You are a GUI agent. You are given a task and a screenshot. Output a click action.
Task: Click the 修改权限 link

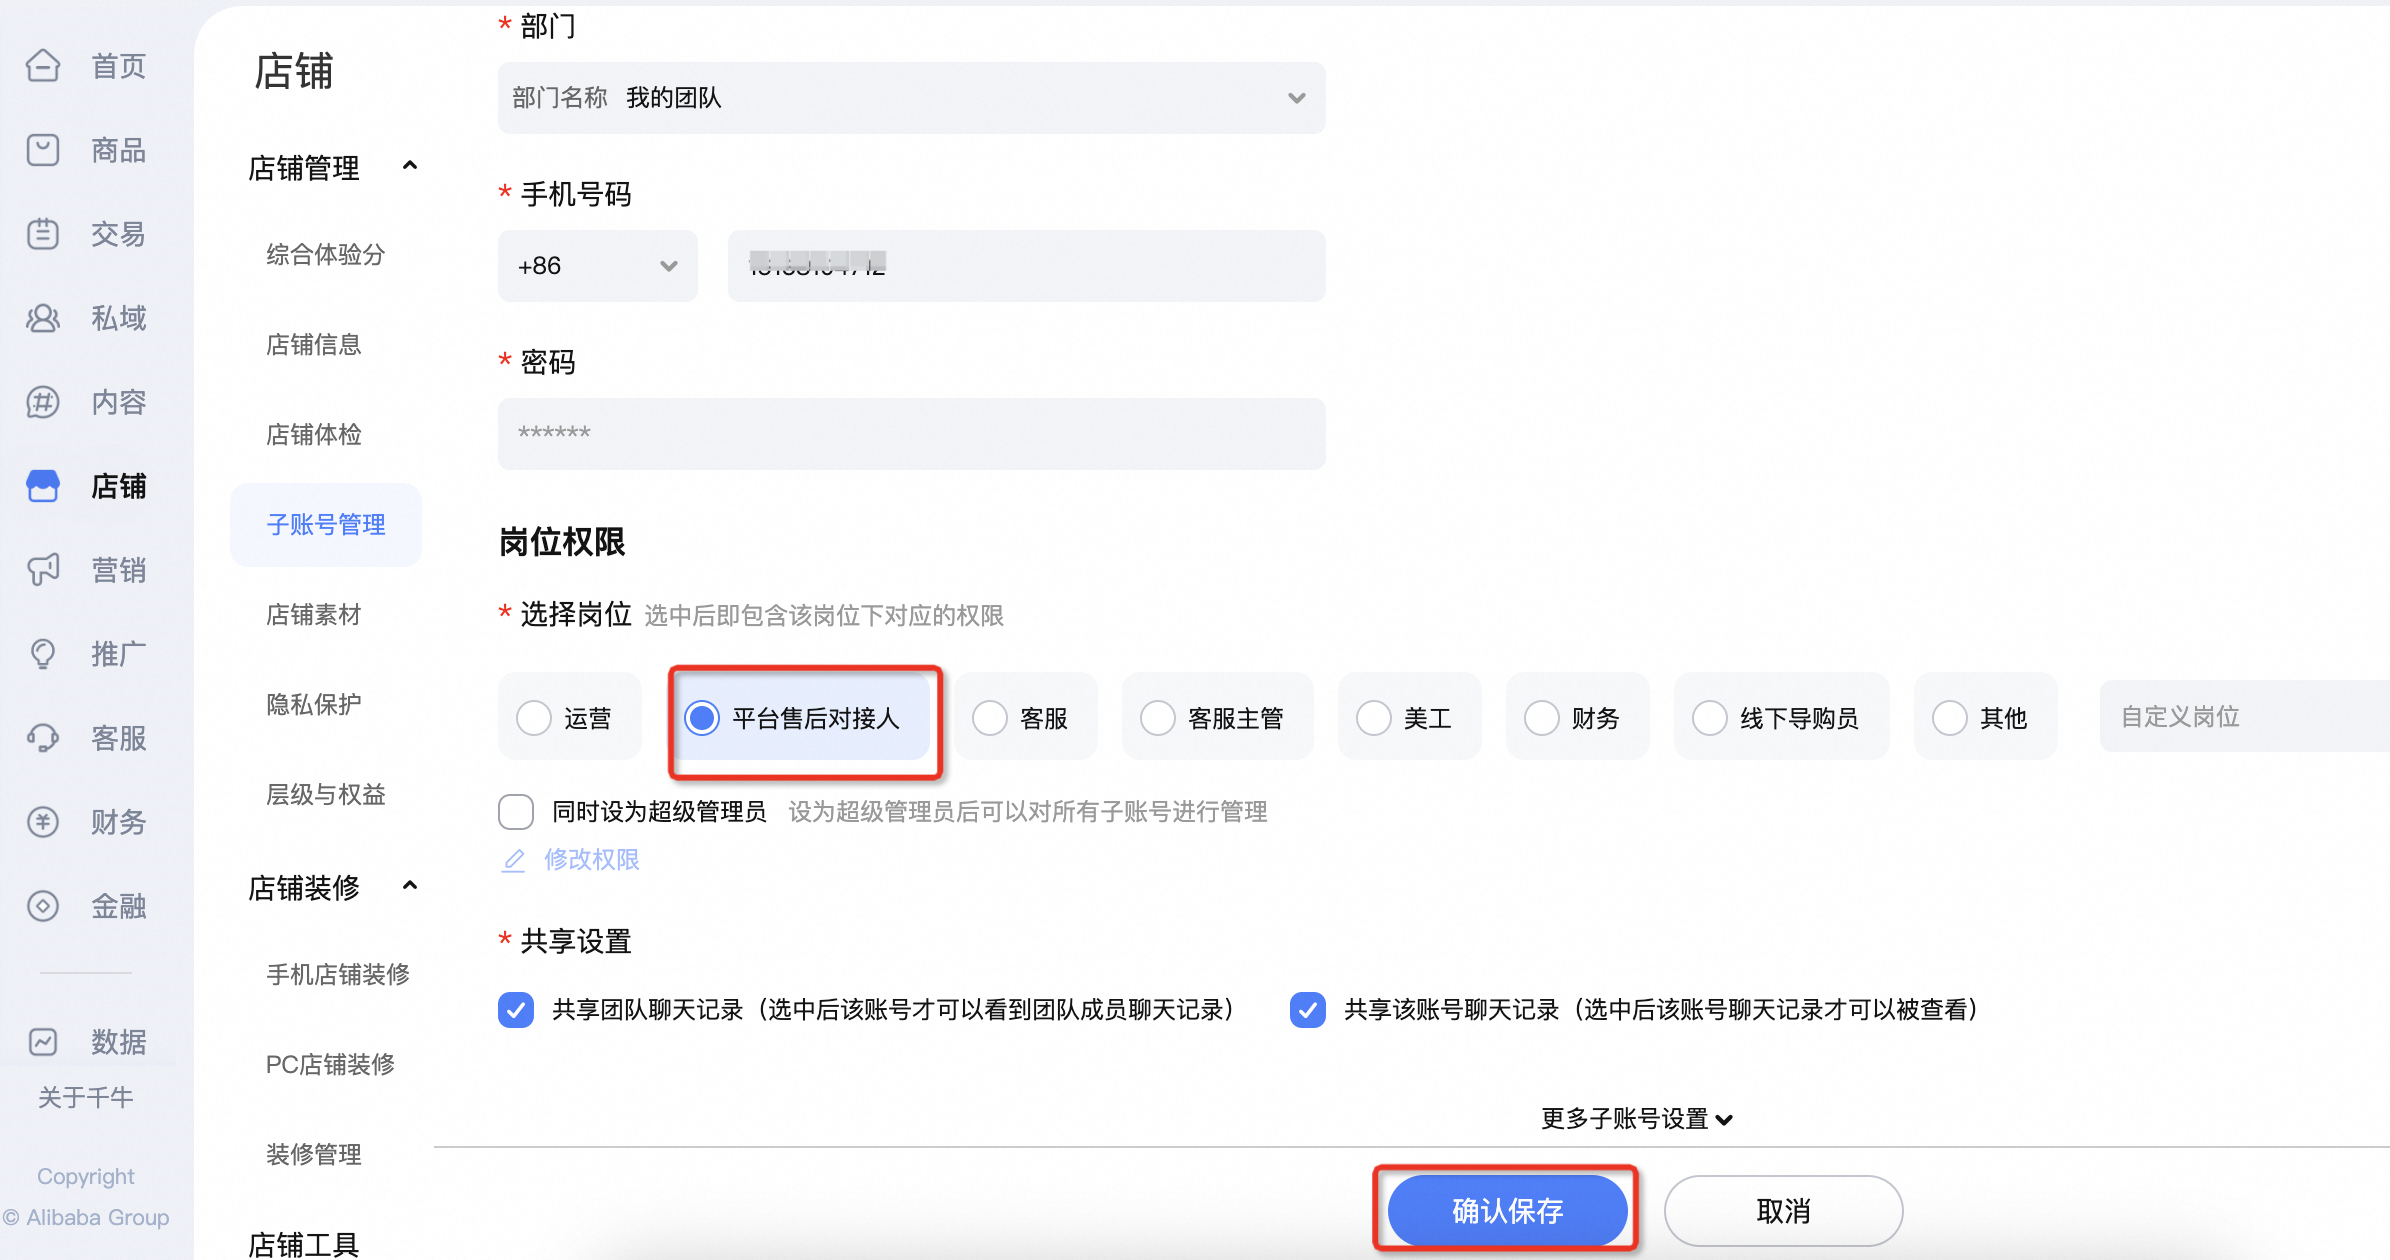tap(590, 860)
